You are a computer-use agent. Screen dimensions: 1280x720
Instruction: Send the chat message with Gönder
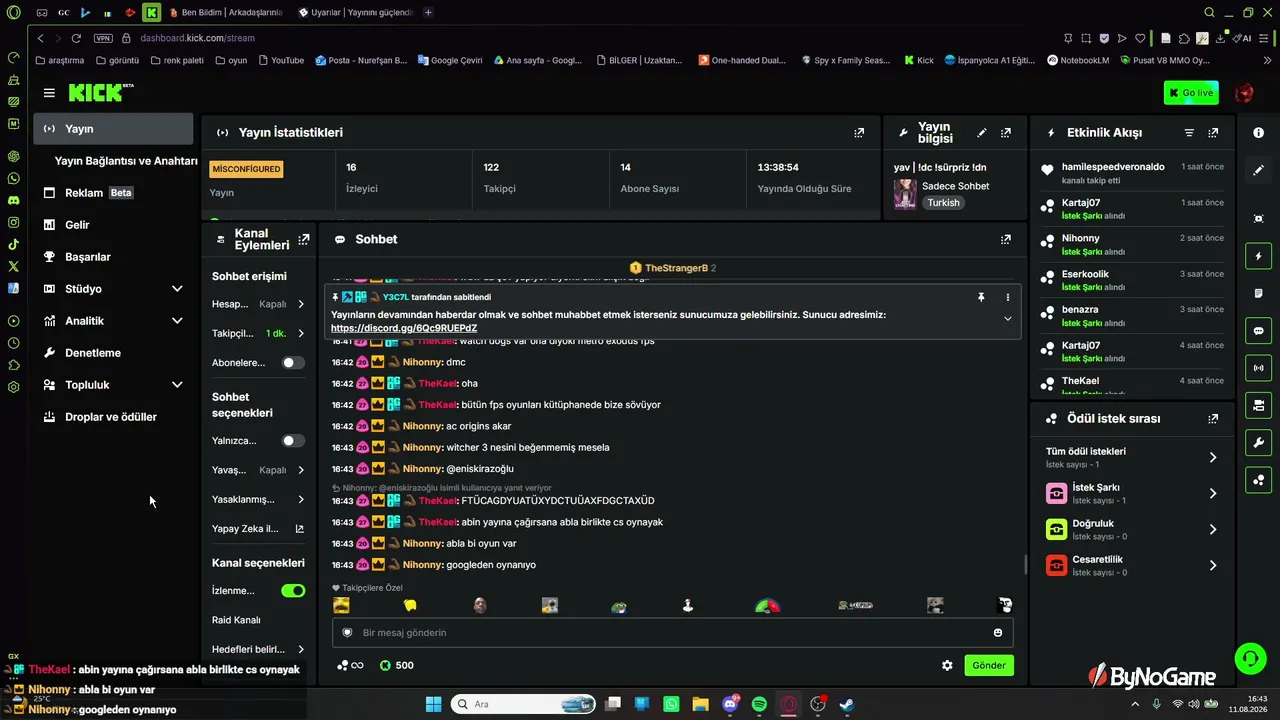click(989, 665)
